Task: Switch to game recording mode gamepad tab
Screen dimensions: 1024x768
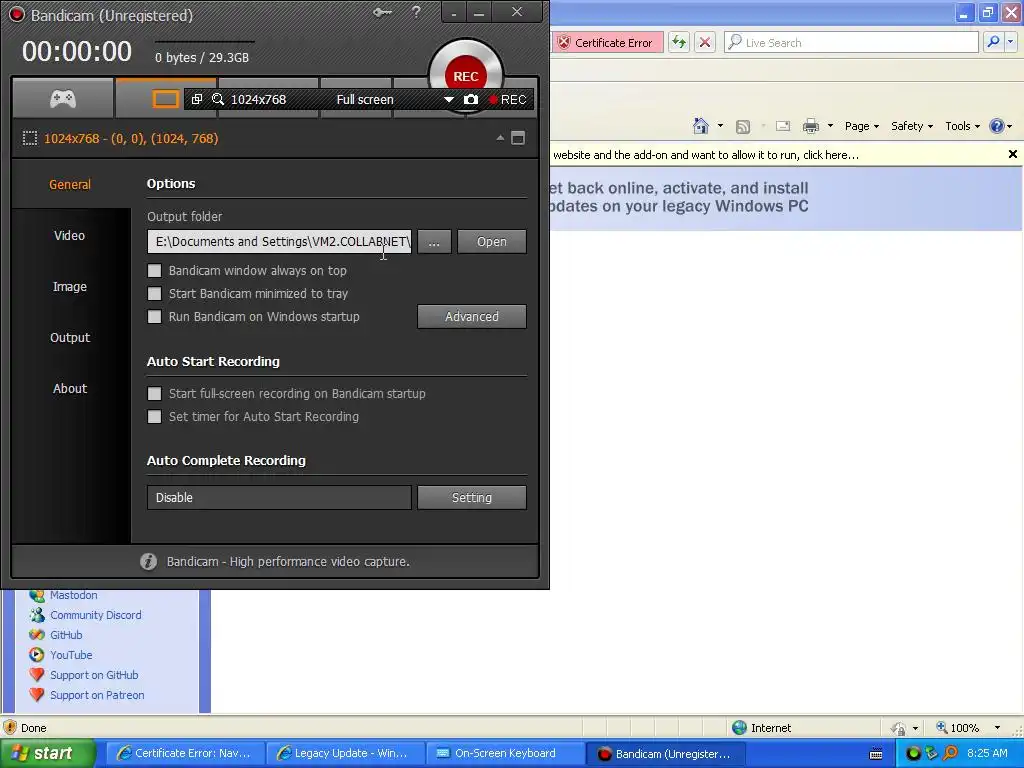Action: [x=63, y=99]
